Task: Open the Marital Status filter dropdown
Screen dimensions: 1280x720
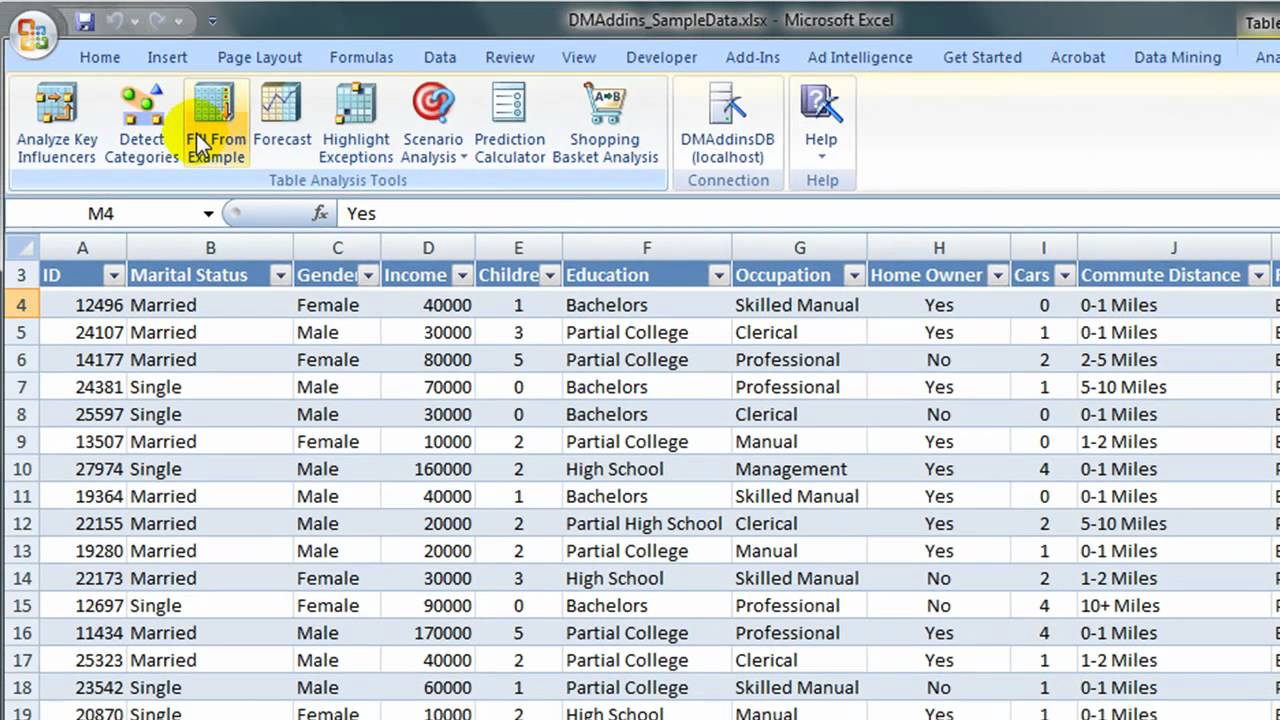Action: [281, 275]
